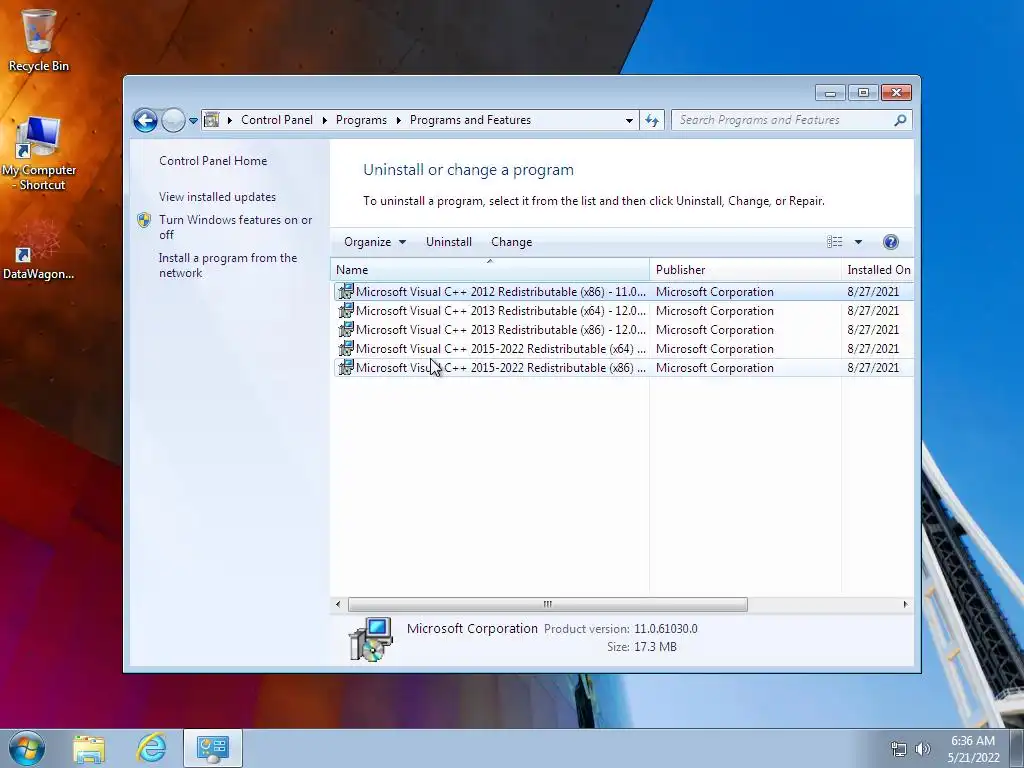Click product version 11.0.61030.0 text

(x=665, y=629)
